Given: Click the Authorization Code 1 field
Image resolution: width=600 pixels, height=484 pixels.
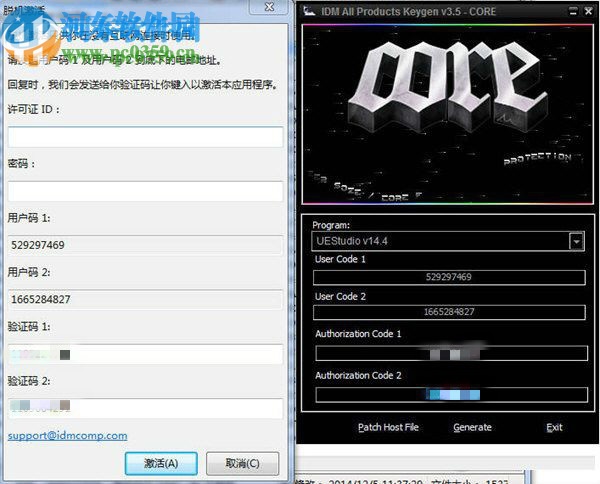Looking at the screenshot, I should [x=452, y=354].
